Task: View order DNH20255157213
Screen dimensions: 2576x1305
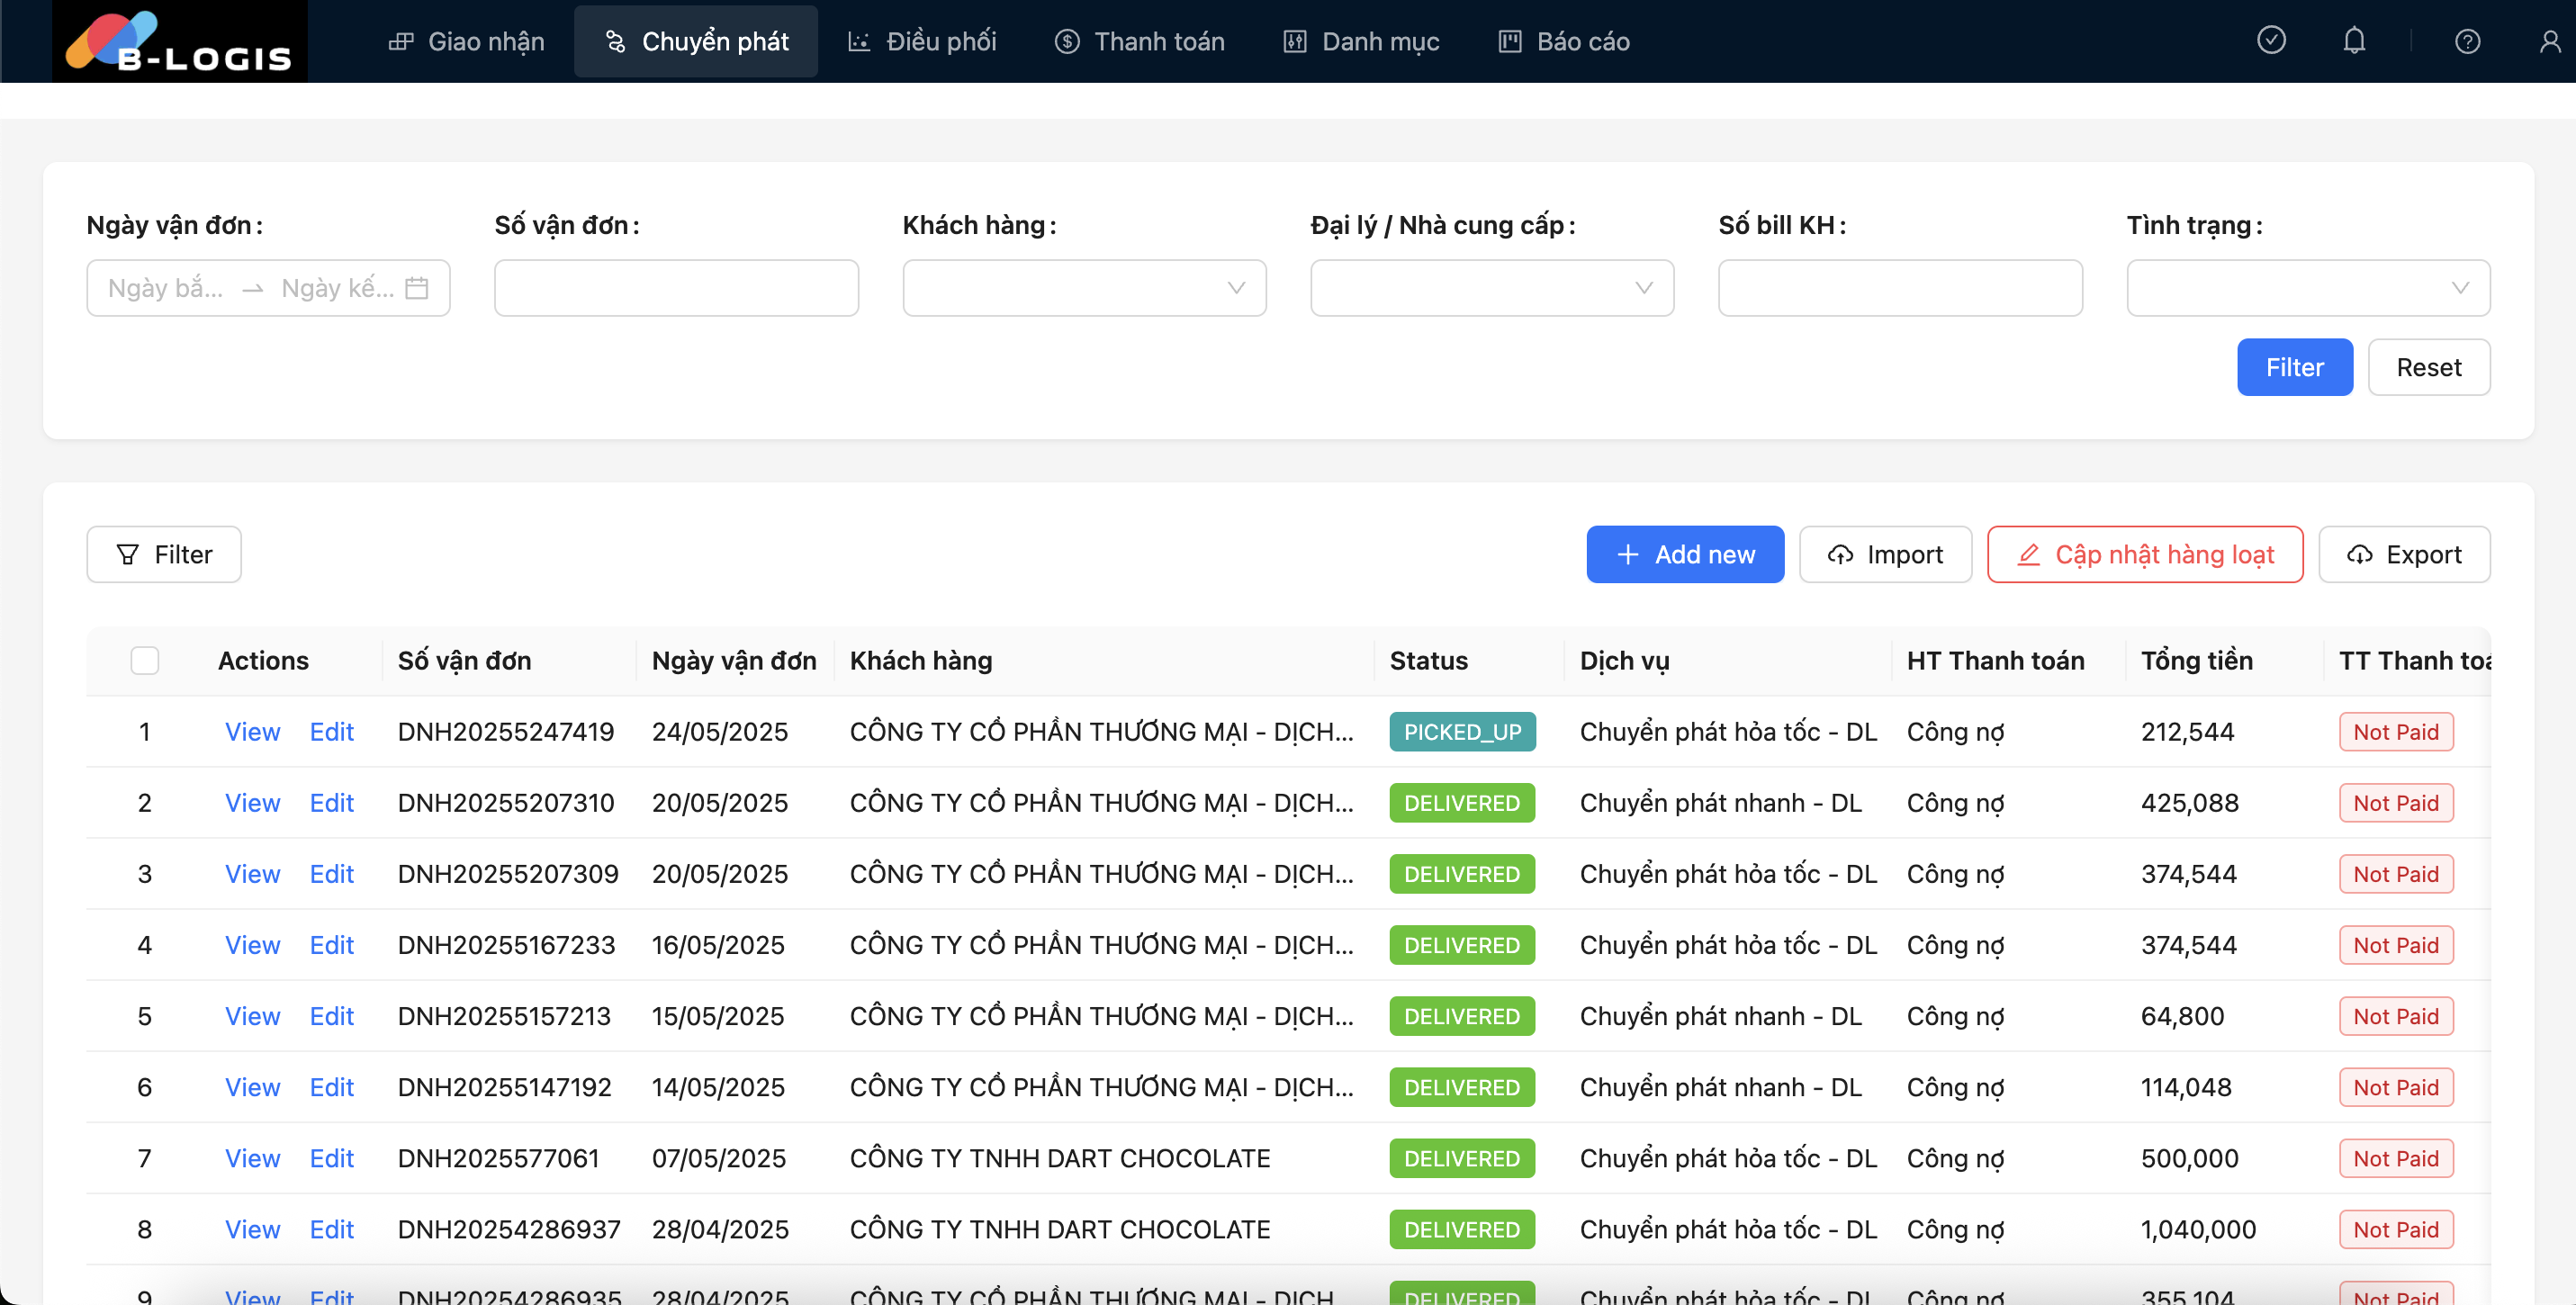Action: (252, 1016)
